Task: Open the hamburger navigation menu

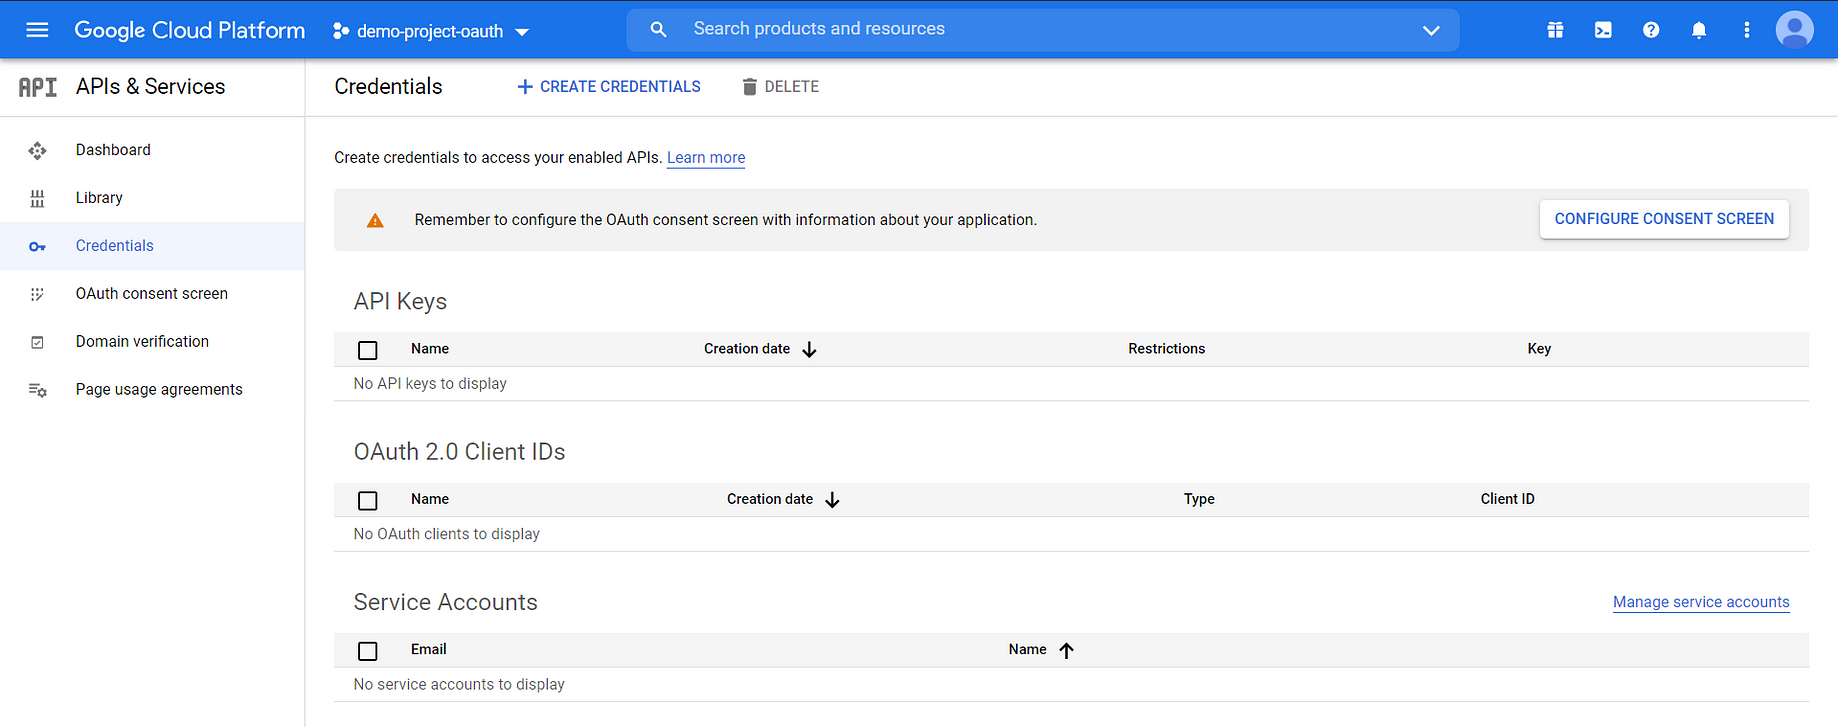Action: coord(37,30)
